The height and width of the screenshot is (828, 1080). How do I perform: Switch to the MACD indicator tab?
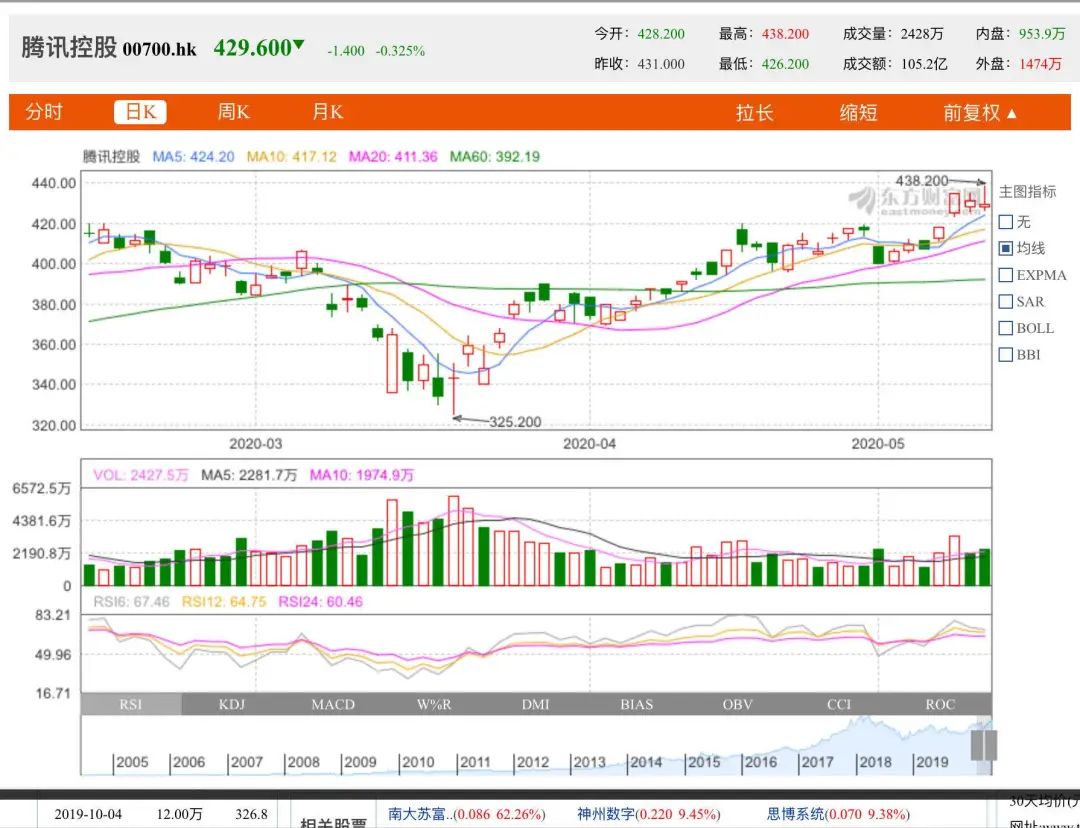[x=333, y=704]
